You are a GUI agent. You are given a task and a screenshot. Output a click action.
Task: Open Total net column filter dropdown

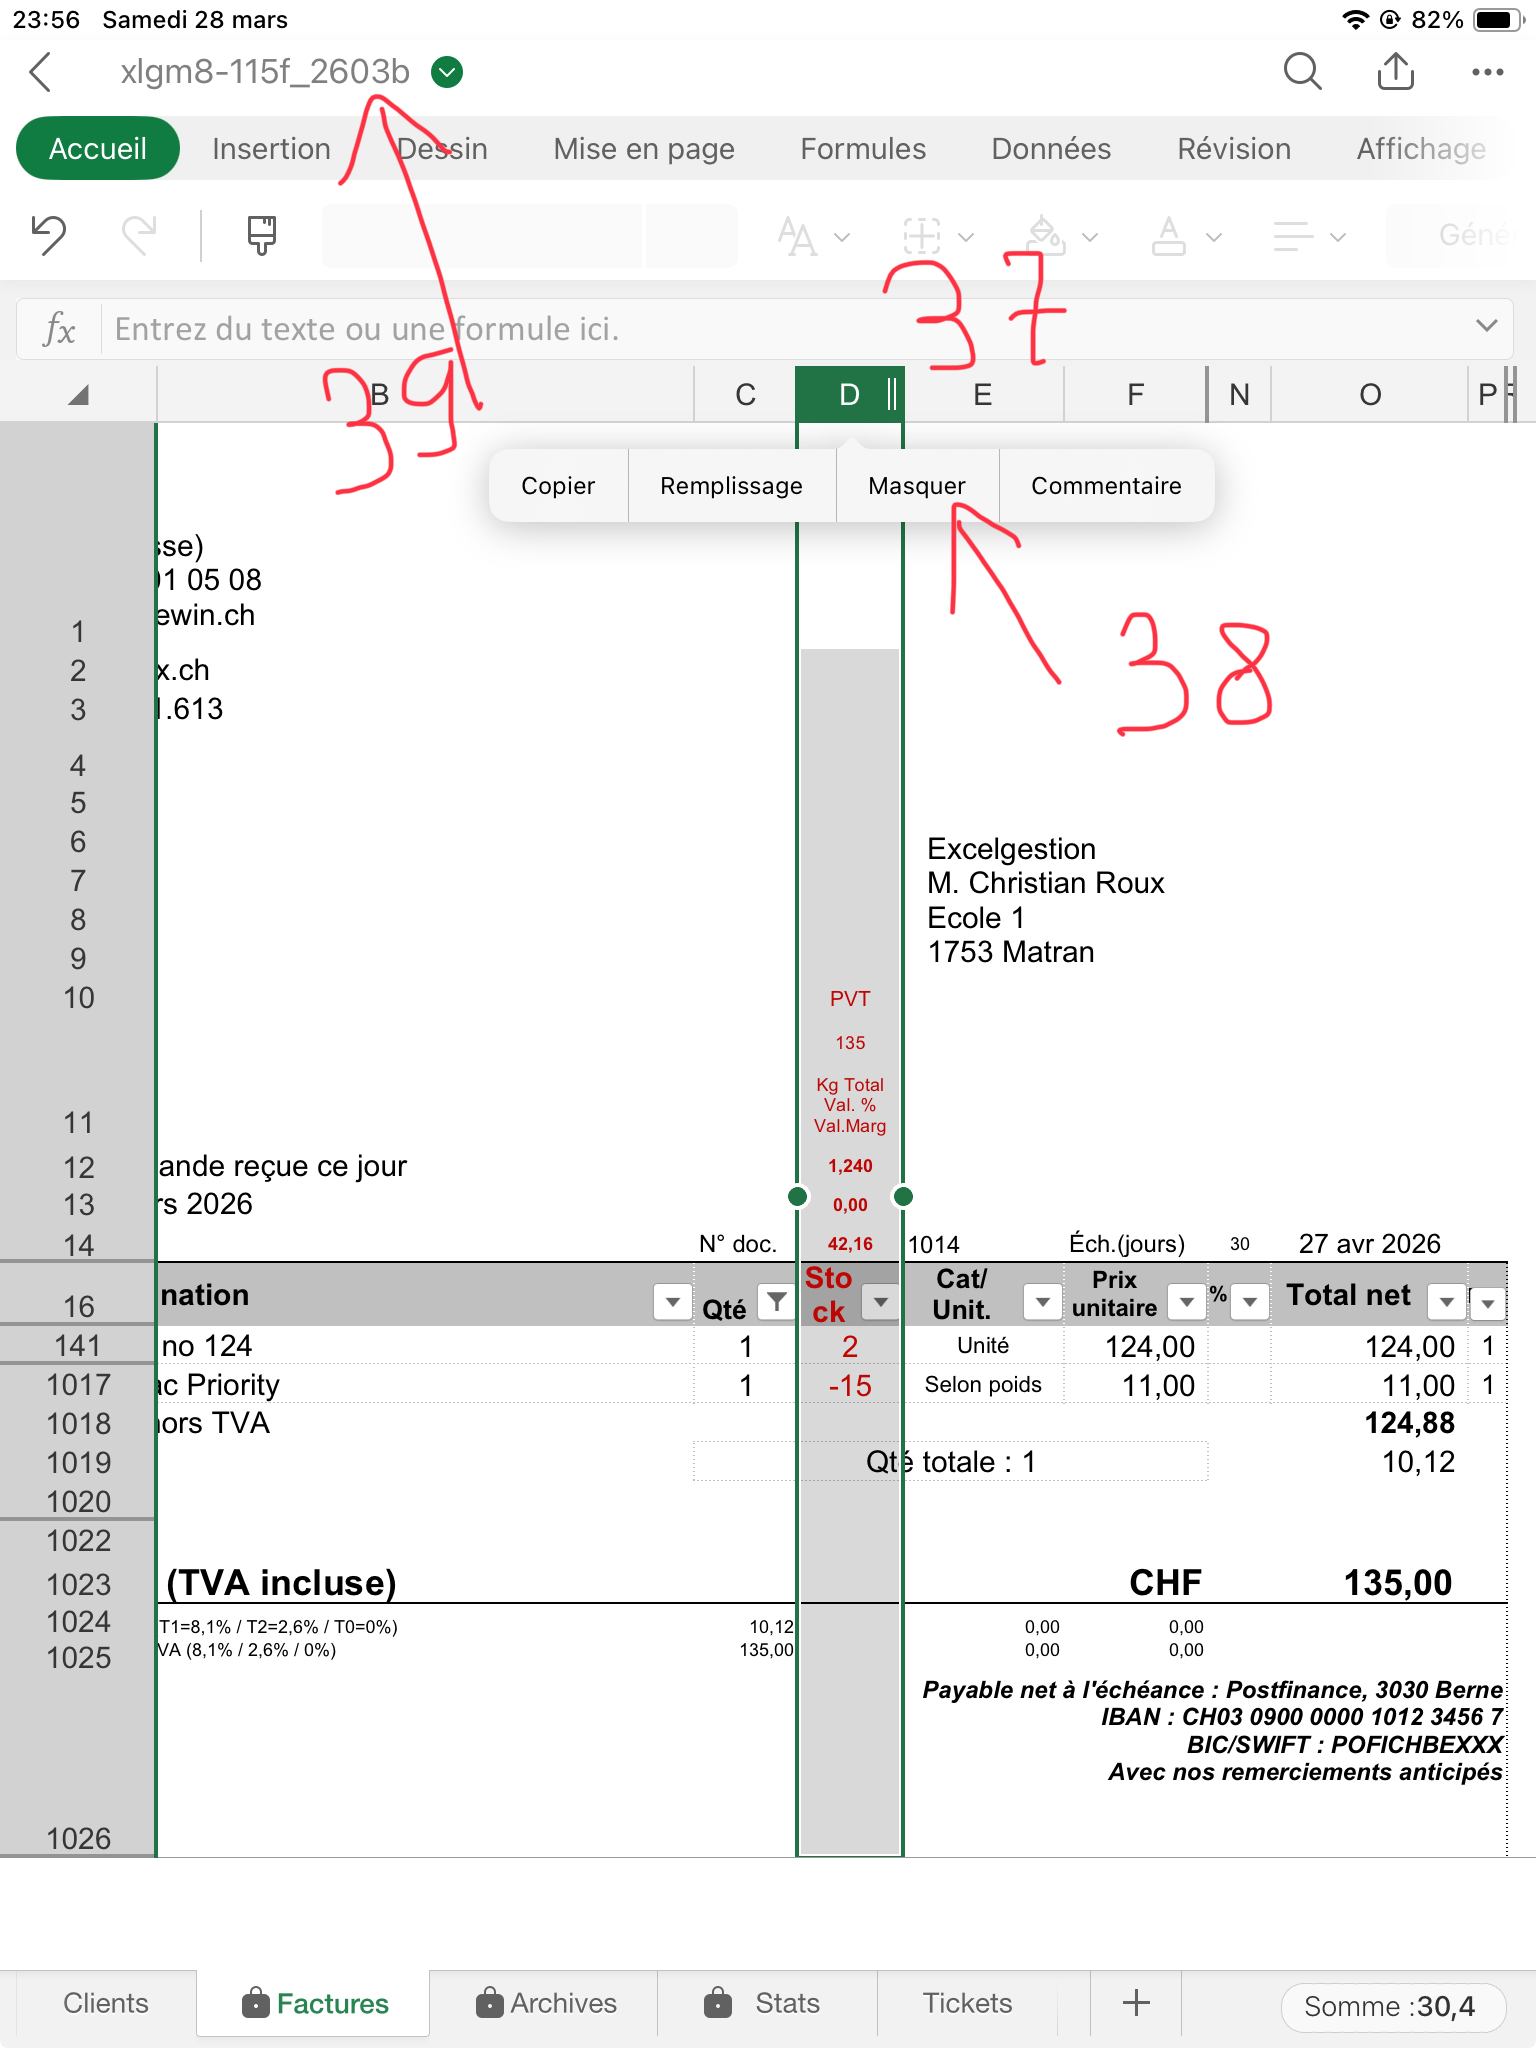point(1446,1301)
